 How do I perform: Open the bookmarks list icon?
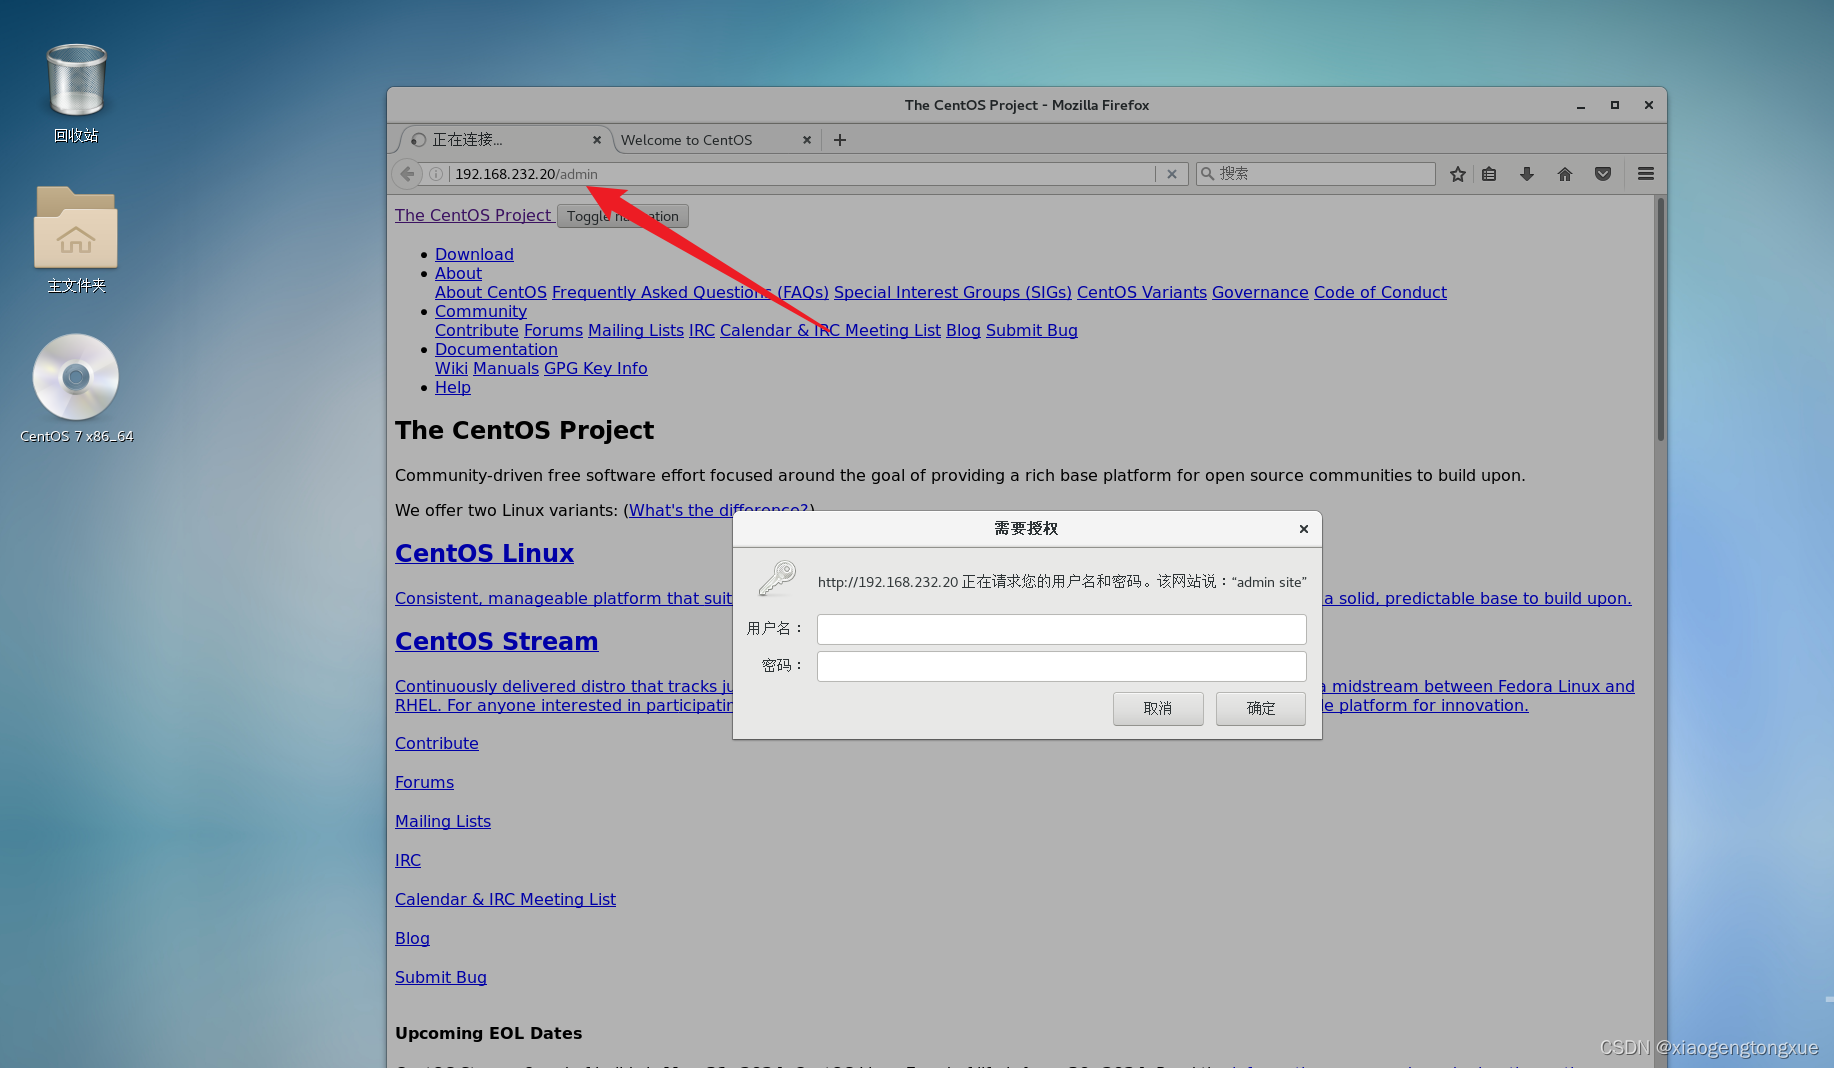pyautogui.click(x=1489, y=174)
